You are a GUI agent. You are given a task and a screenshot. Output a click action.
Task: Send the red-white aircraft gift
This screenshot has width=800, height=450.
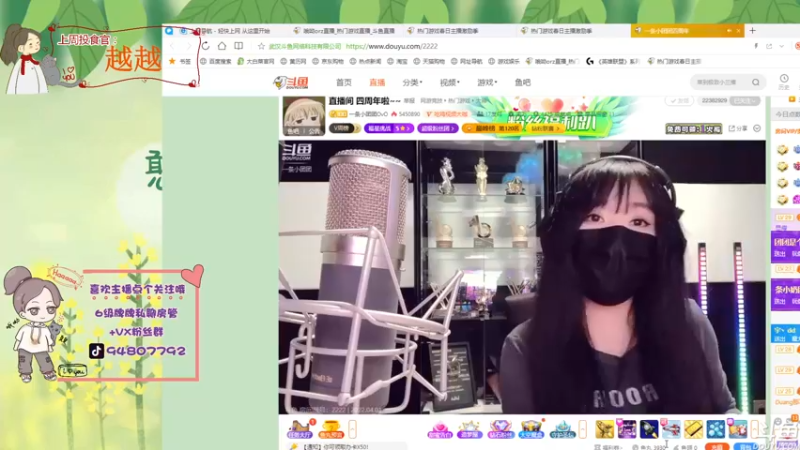click(x=671, y=429)
